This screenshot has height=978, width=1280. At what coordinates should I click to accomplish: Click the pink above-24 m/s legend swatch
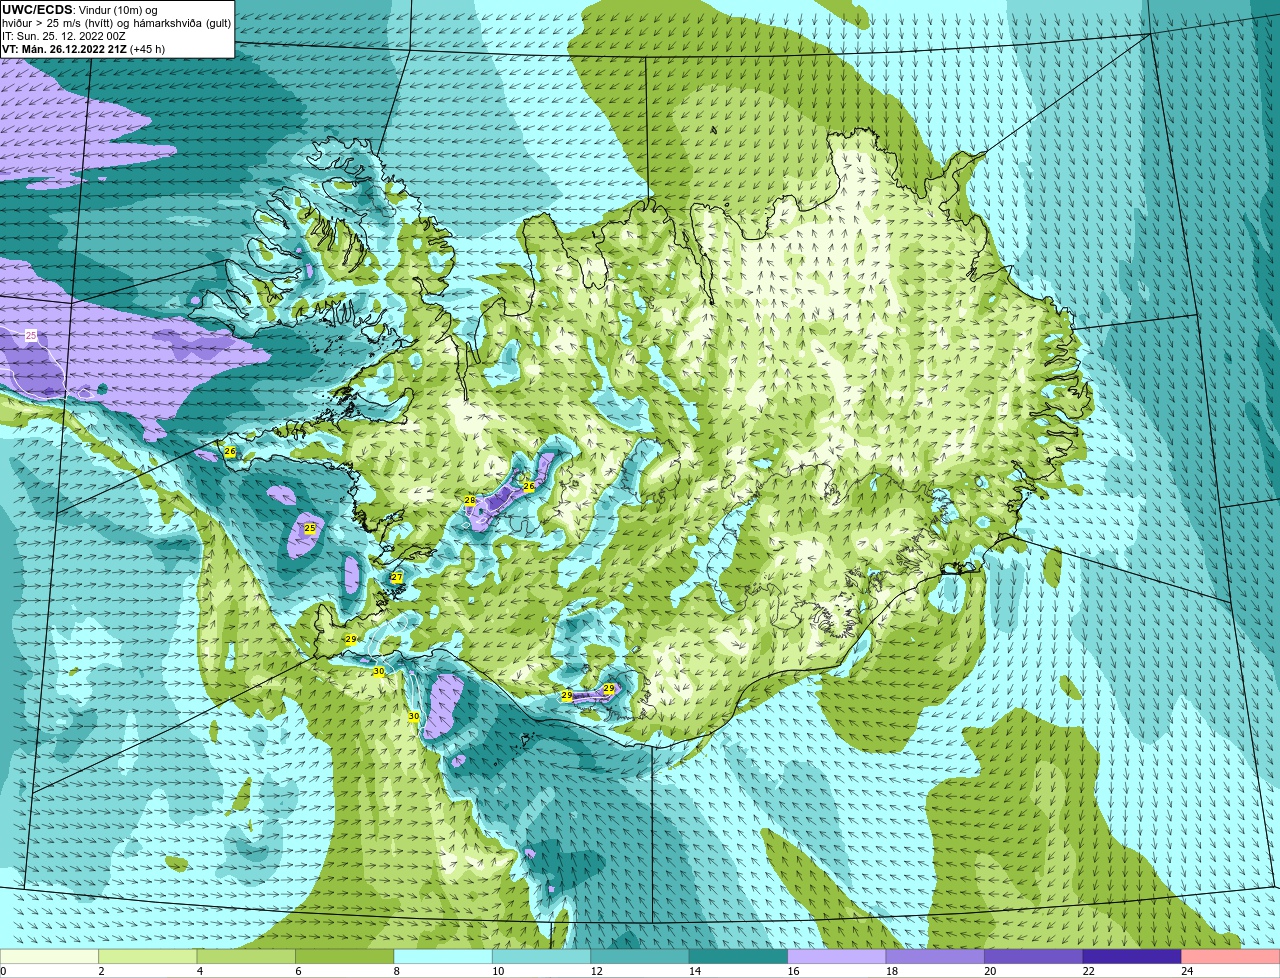pos(1230,957)
